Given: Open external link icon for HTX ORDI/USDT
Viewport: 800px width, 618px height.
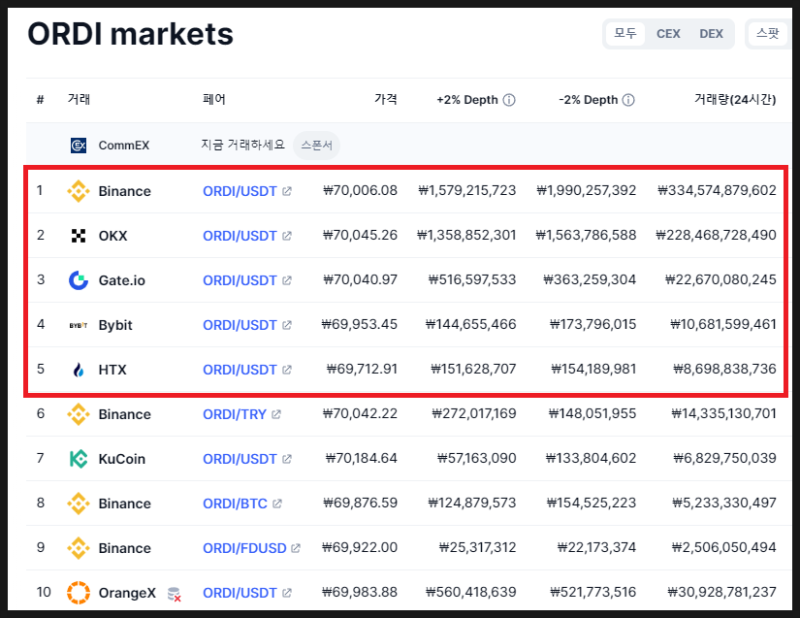Looking at the screenshot, I should pyautogui.click(x=287, y=369).
